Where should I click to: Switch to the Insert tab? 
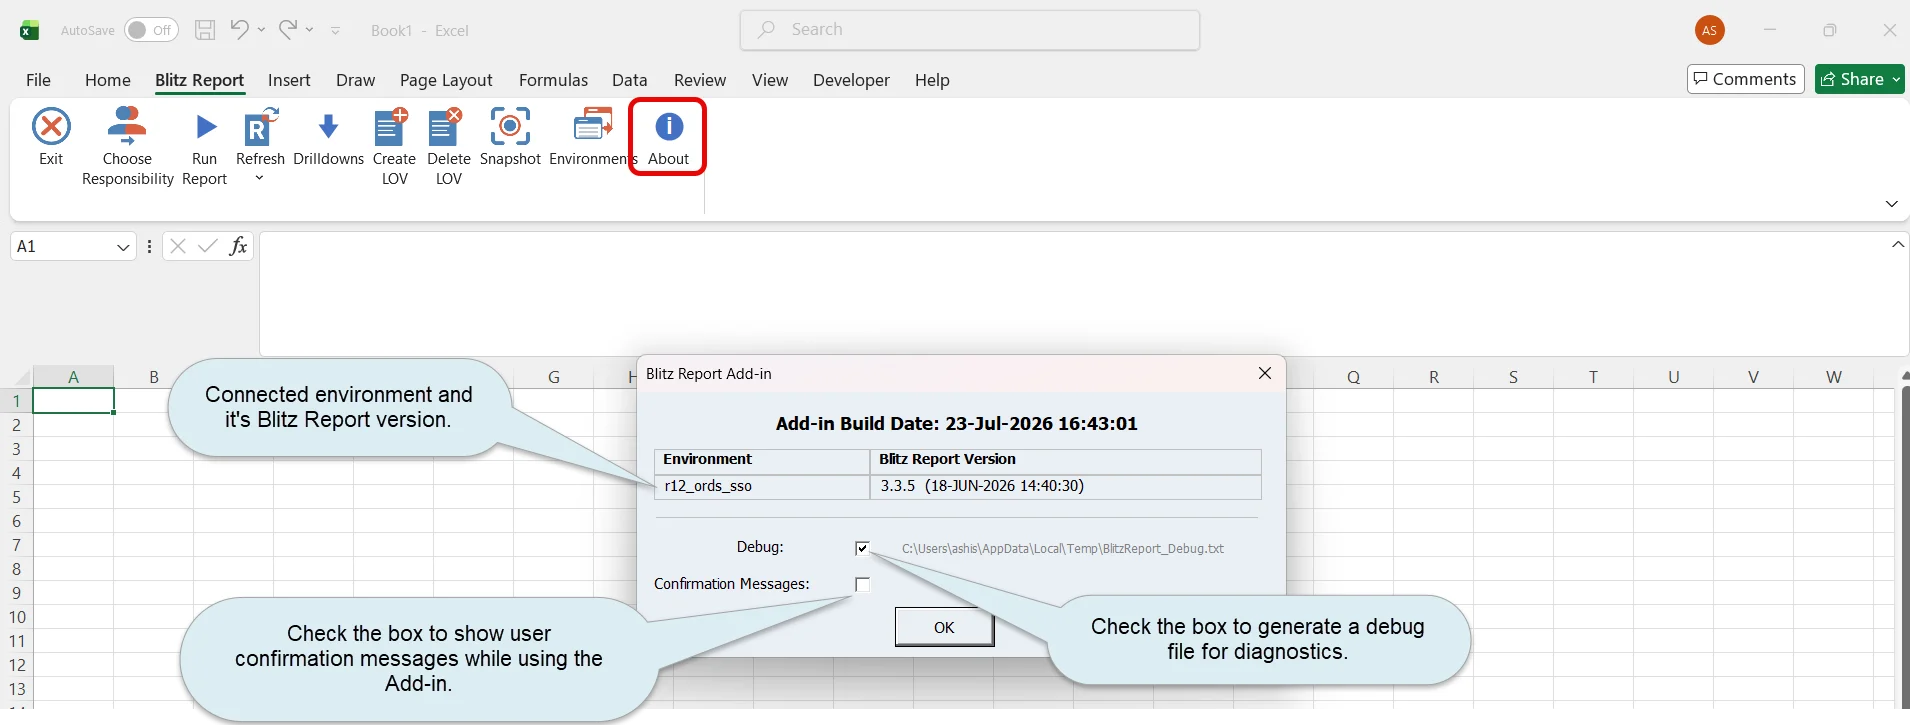tap(289, 80)
